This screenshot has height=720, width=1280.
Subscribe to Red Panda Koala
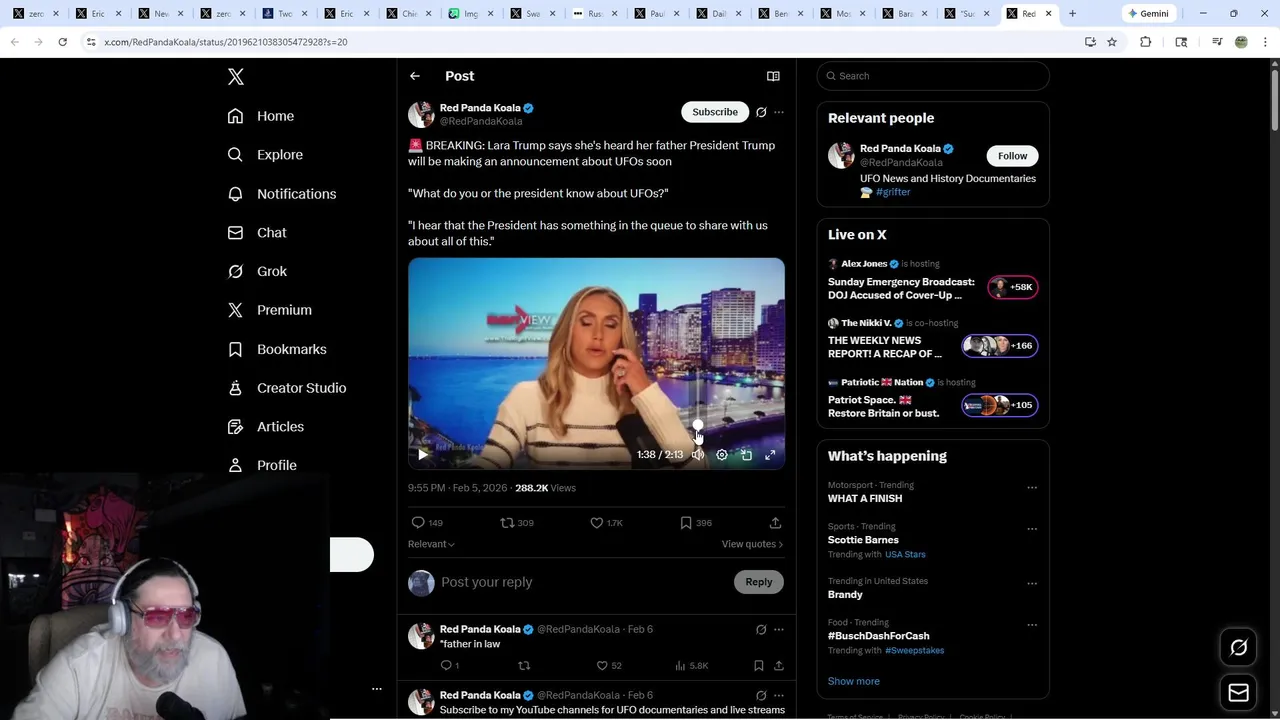click(x=715, y=112)
